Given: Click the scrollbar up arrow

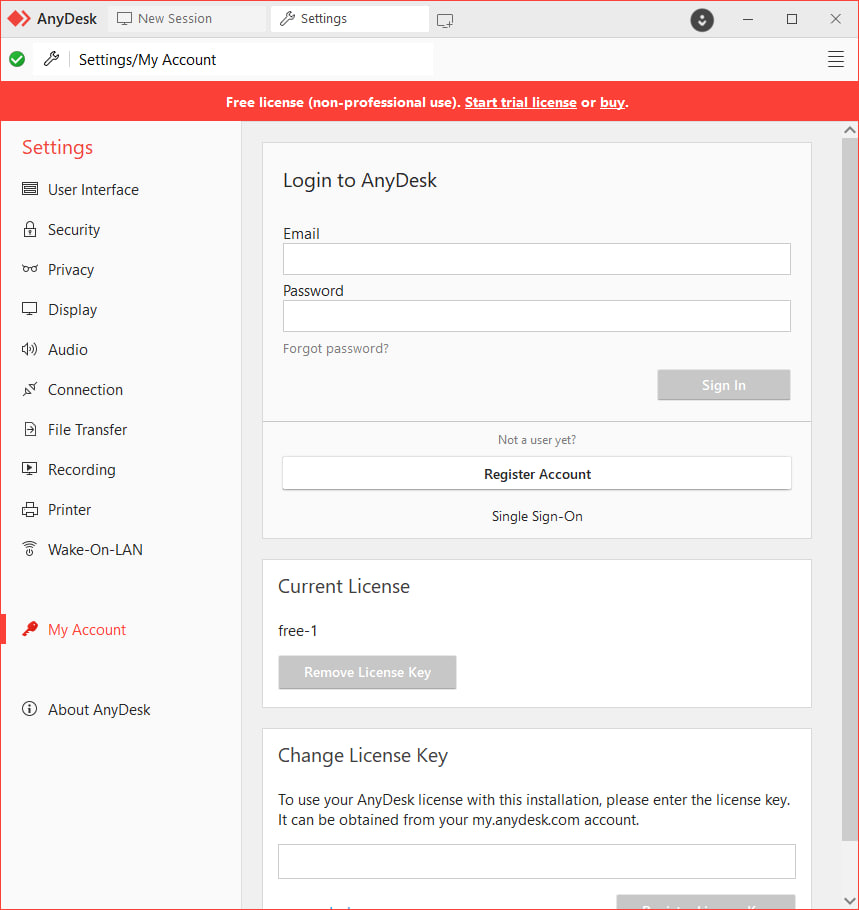Looking at the screenshot, I should (850, 130).
